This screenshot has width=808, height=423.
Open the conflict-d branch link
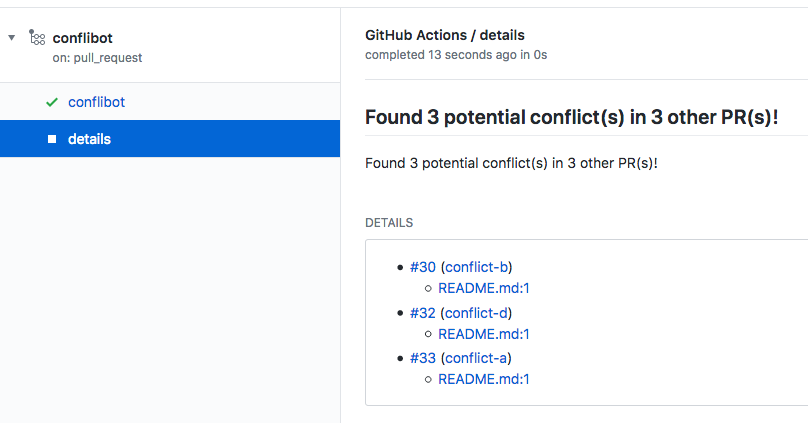point(477,313)
